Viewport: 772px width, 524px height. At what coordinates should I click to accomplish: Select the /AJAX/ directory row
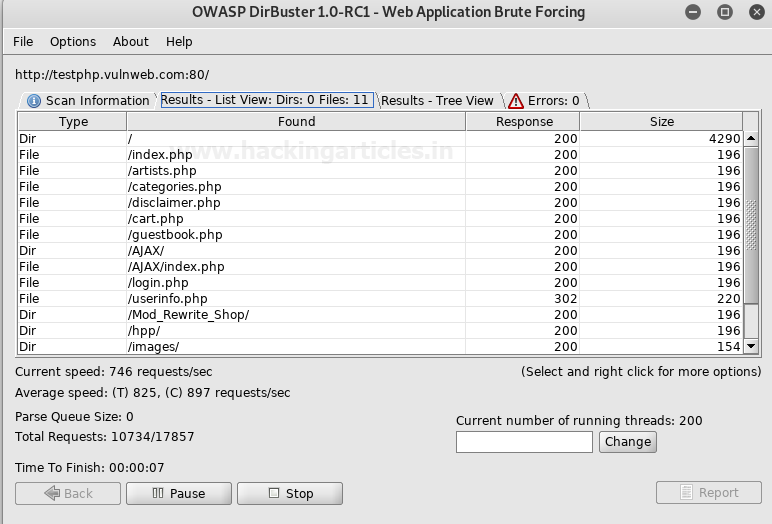tap(380, 251)
